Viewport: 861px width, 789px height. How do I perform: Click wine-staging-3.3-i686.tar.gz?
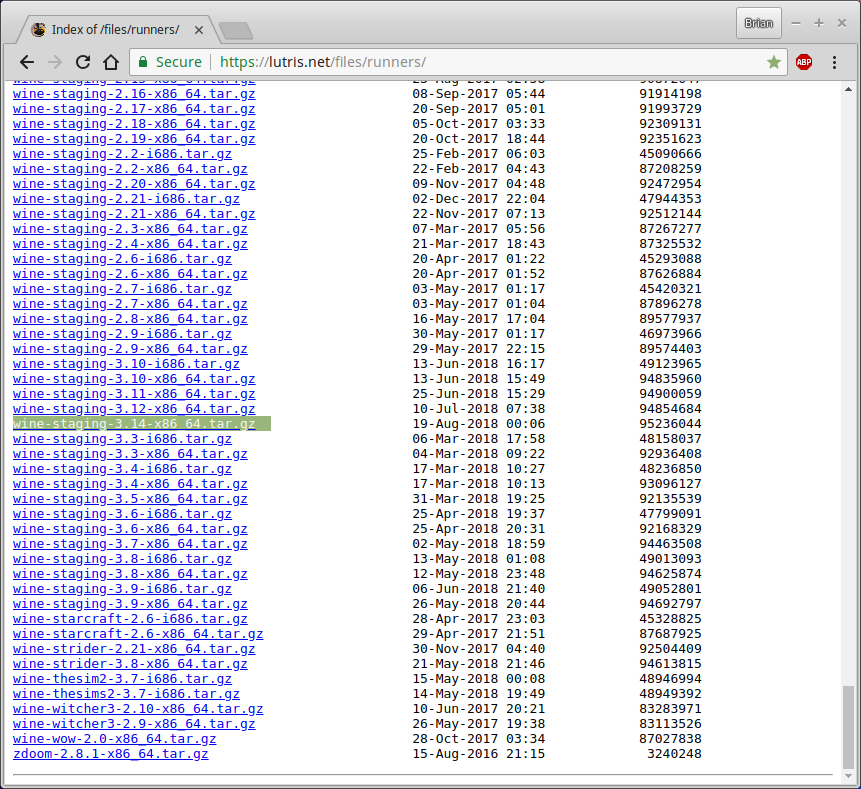coord(122,439)
